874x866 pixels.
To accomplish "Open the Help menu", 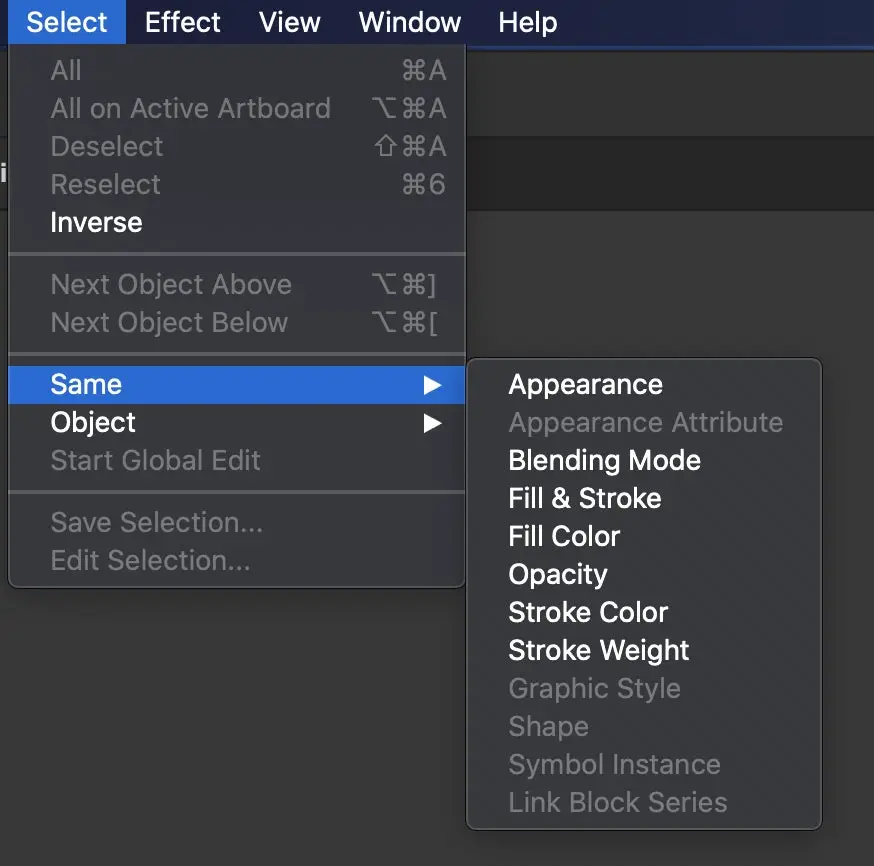I will pyautogui.click(x=527, y=22).
